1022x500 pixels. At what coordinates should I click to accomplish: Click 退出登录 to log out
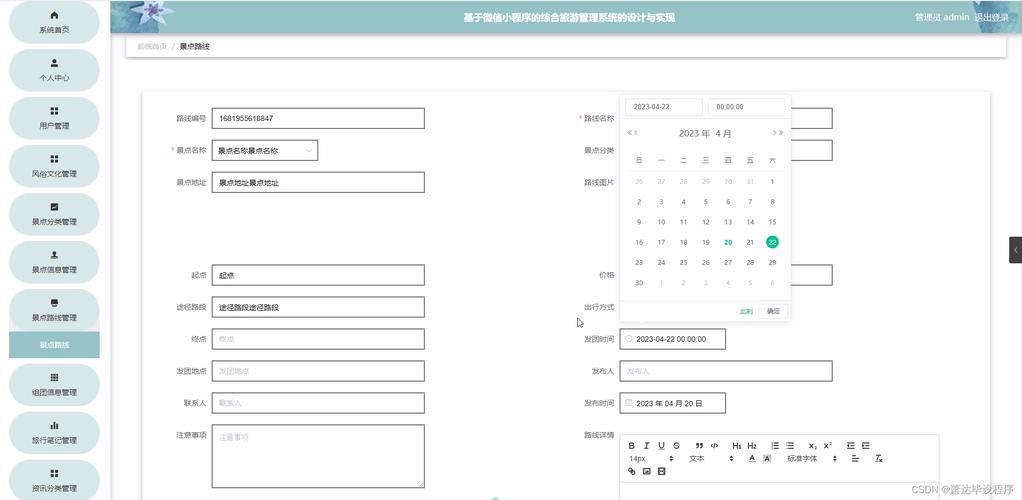click(x=991, y=18)
